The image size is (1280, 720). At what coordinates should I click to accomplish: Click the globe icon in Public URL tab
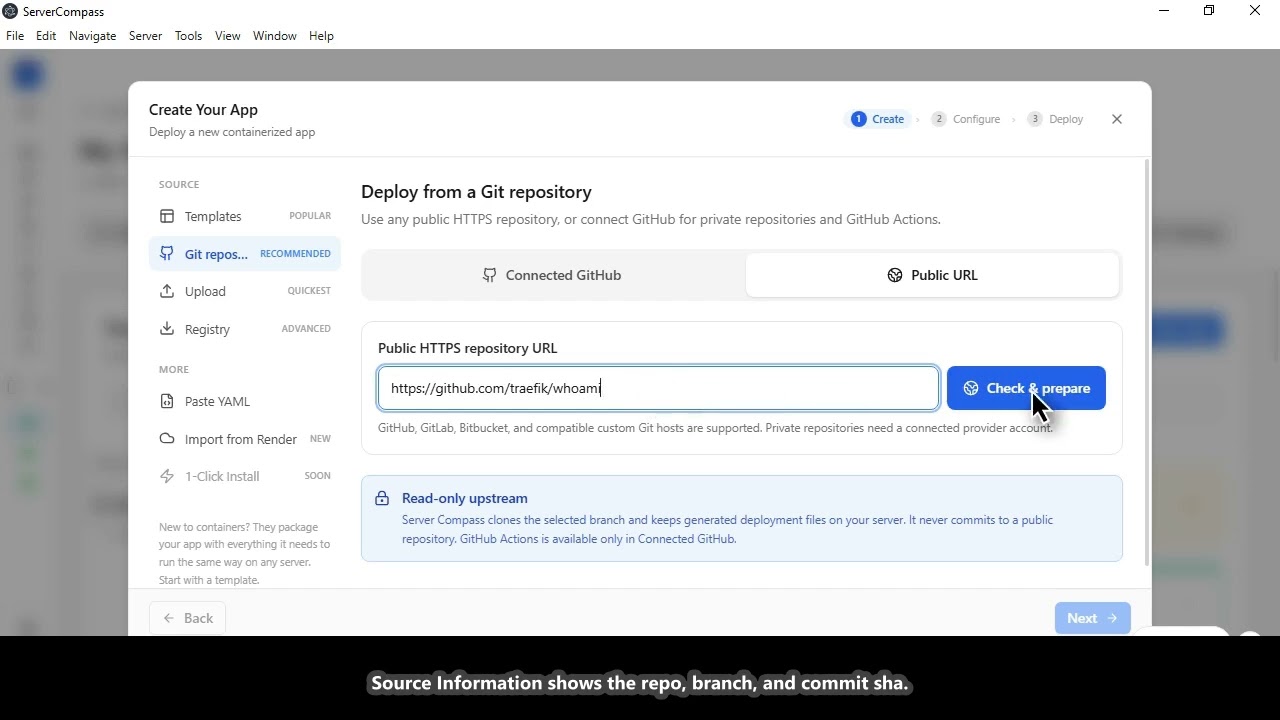(x=895, y=275)
